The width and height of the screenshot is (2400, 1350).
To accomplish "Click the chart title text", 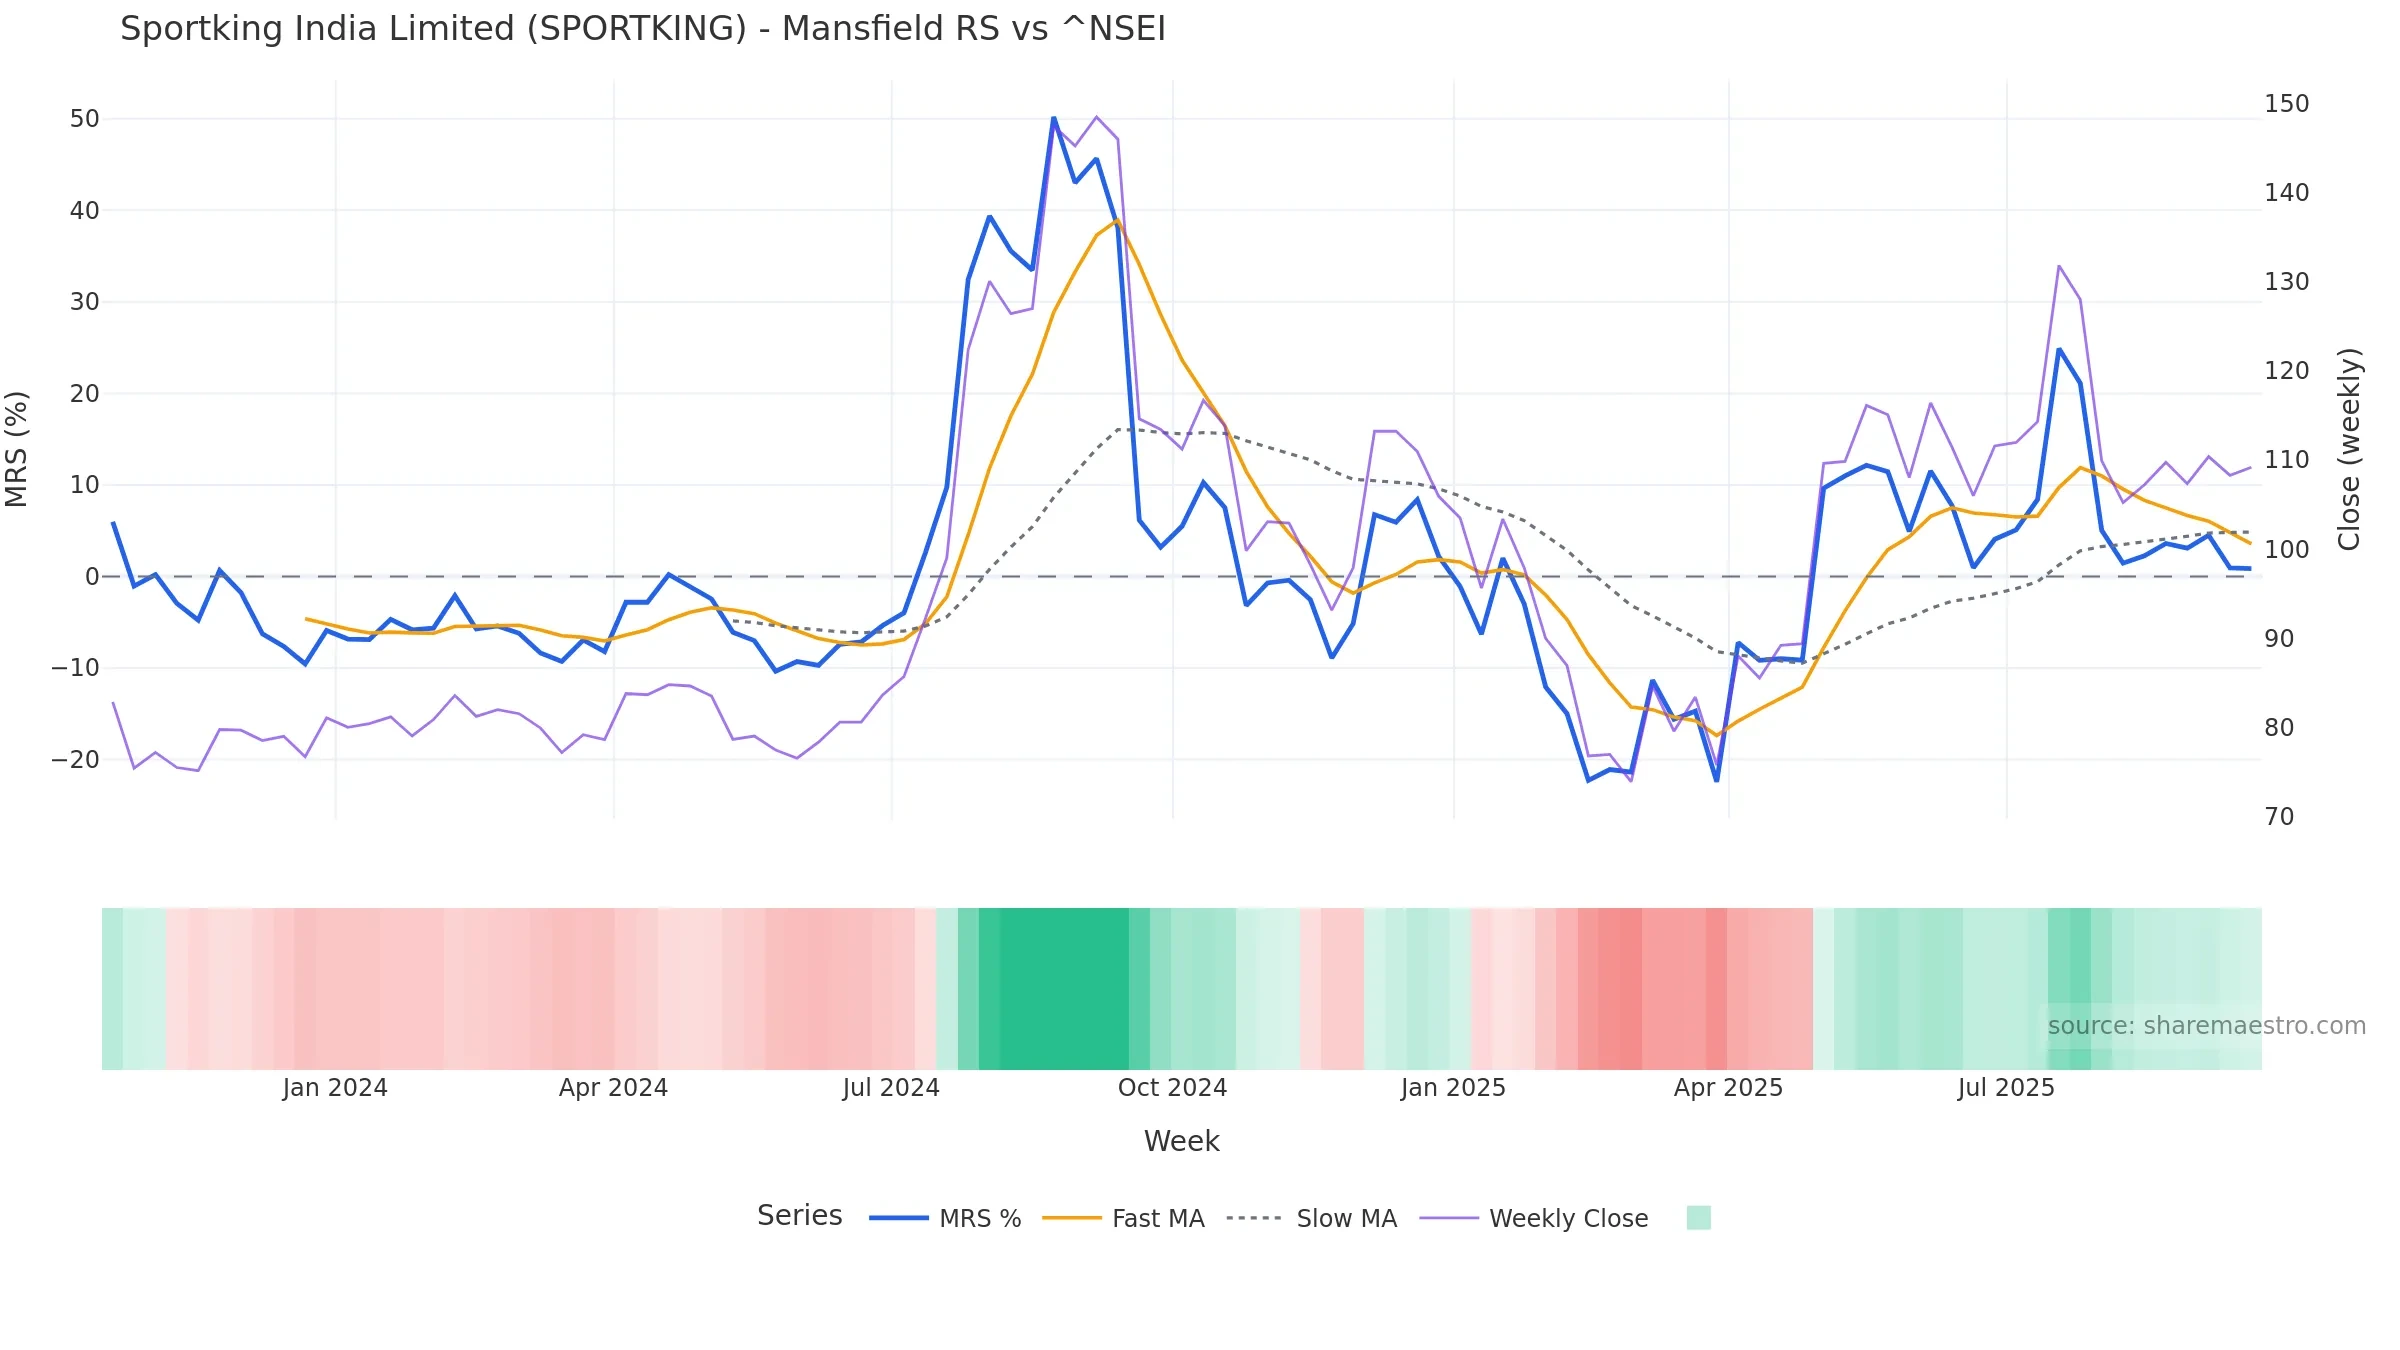I will [x=643, y=29].
